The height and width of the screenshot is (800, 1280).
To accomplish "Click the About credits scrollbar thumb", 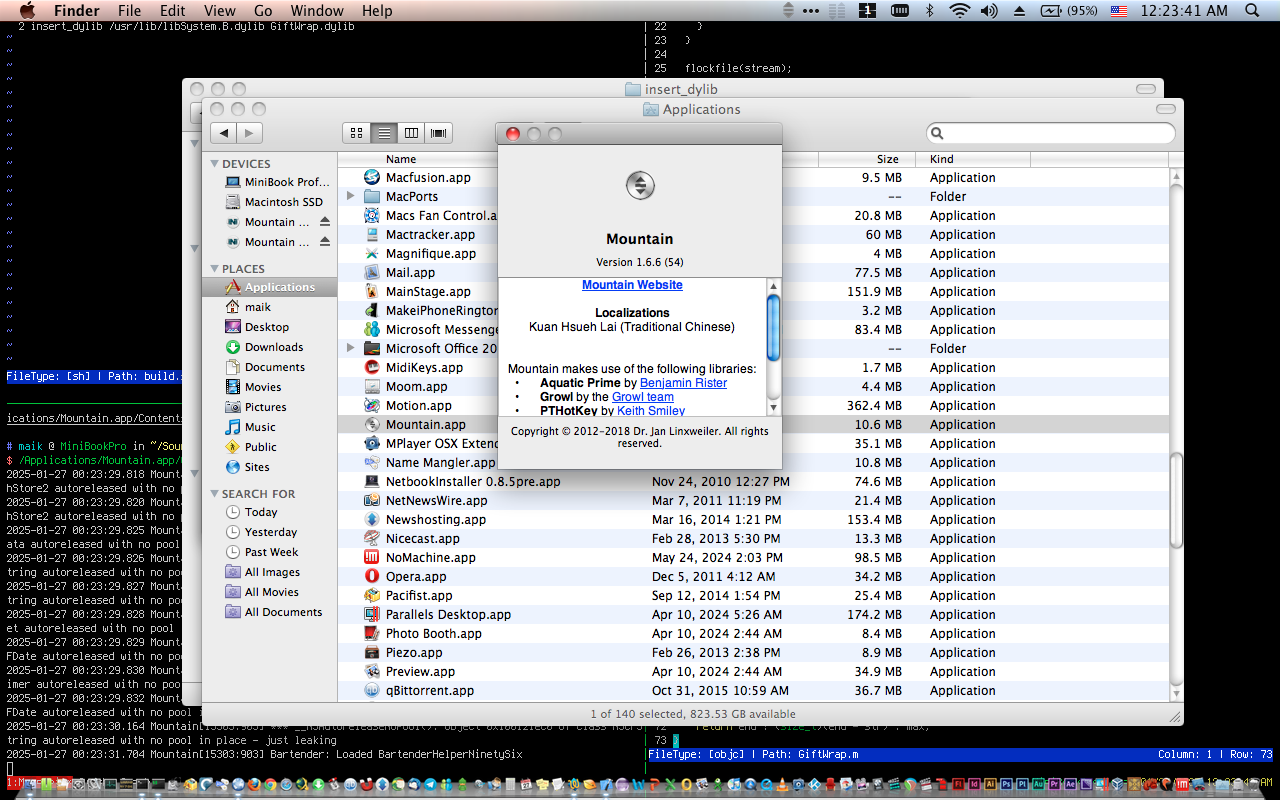I will point(773,327).
